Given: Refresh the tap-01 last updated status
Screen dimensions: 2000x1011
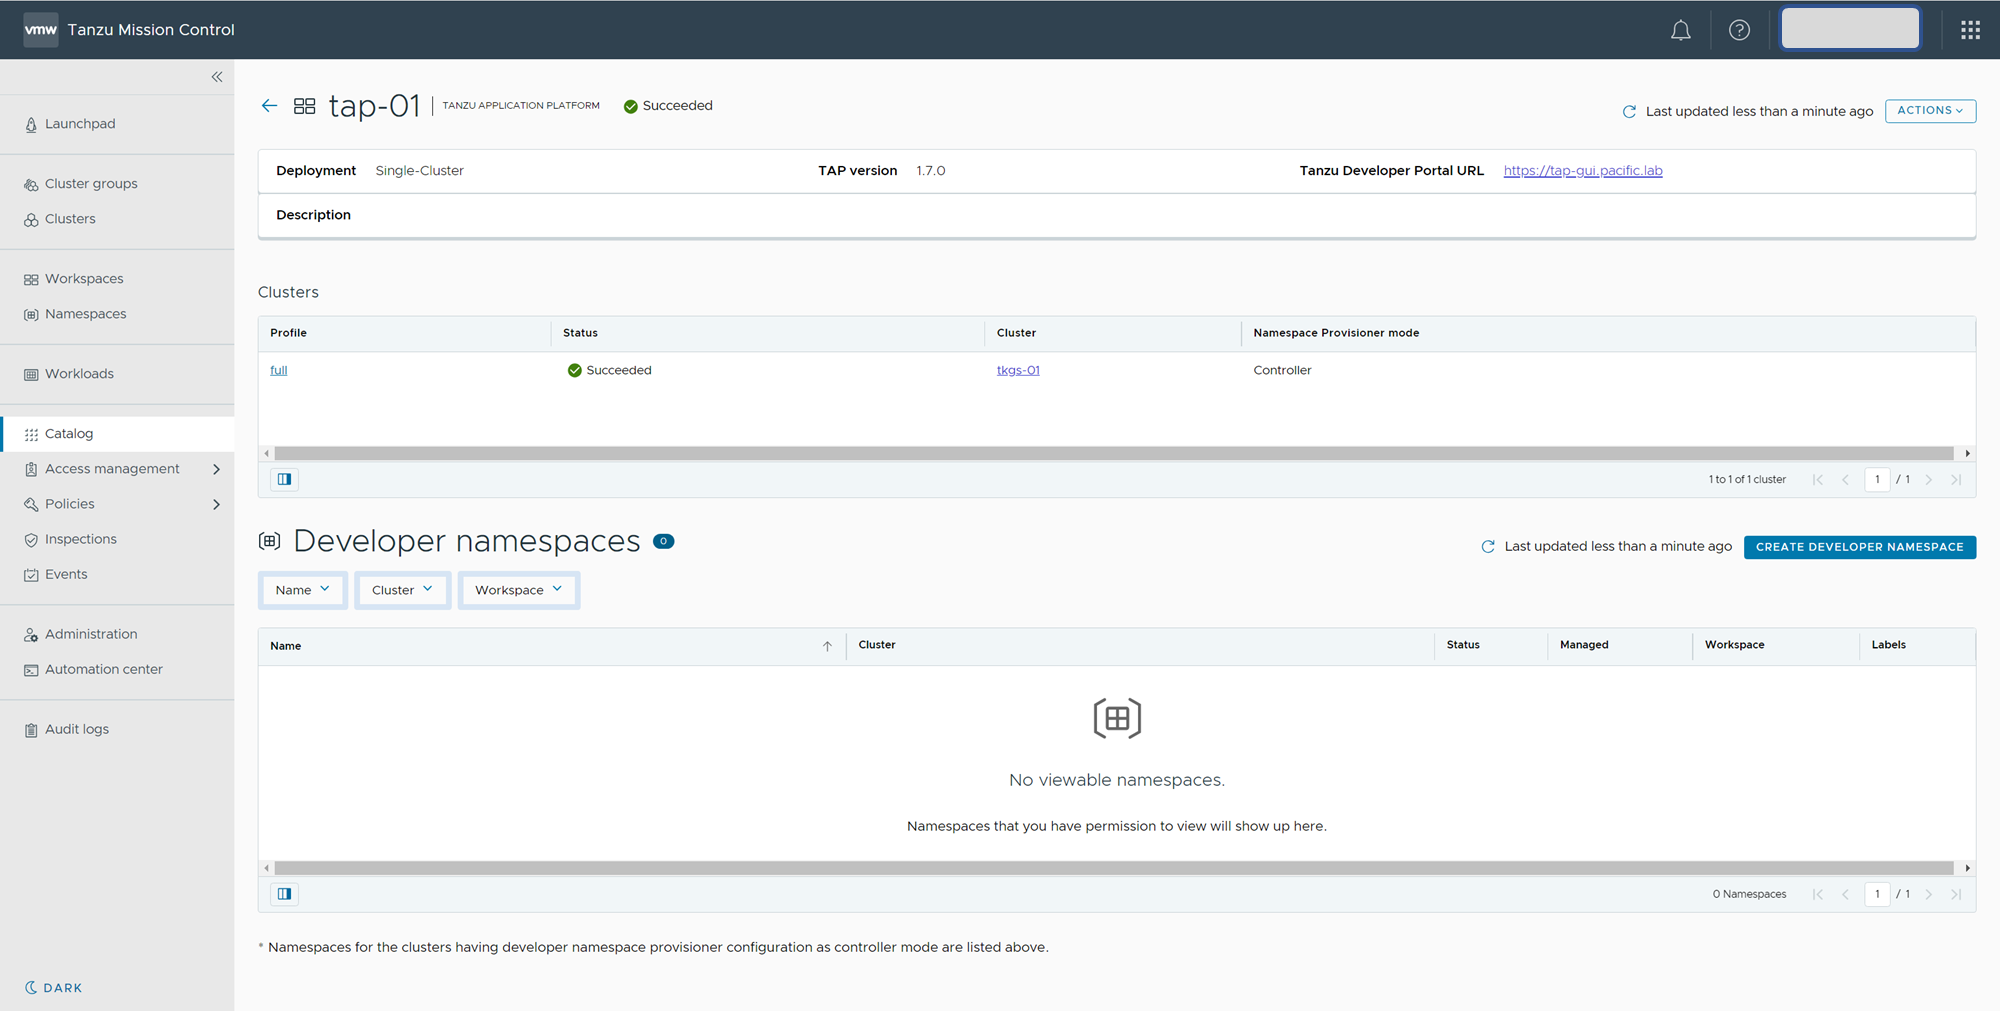Looking at the screenshot, I should [x=1629, y=111].
